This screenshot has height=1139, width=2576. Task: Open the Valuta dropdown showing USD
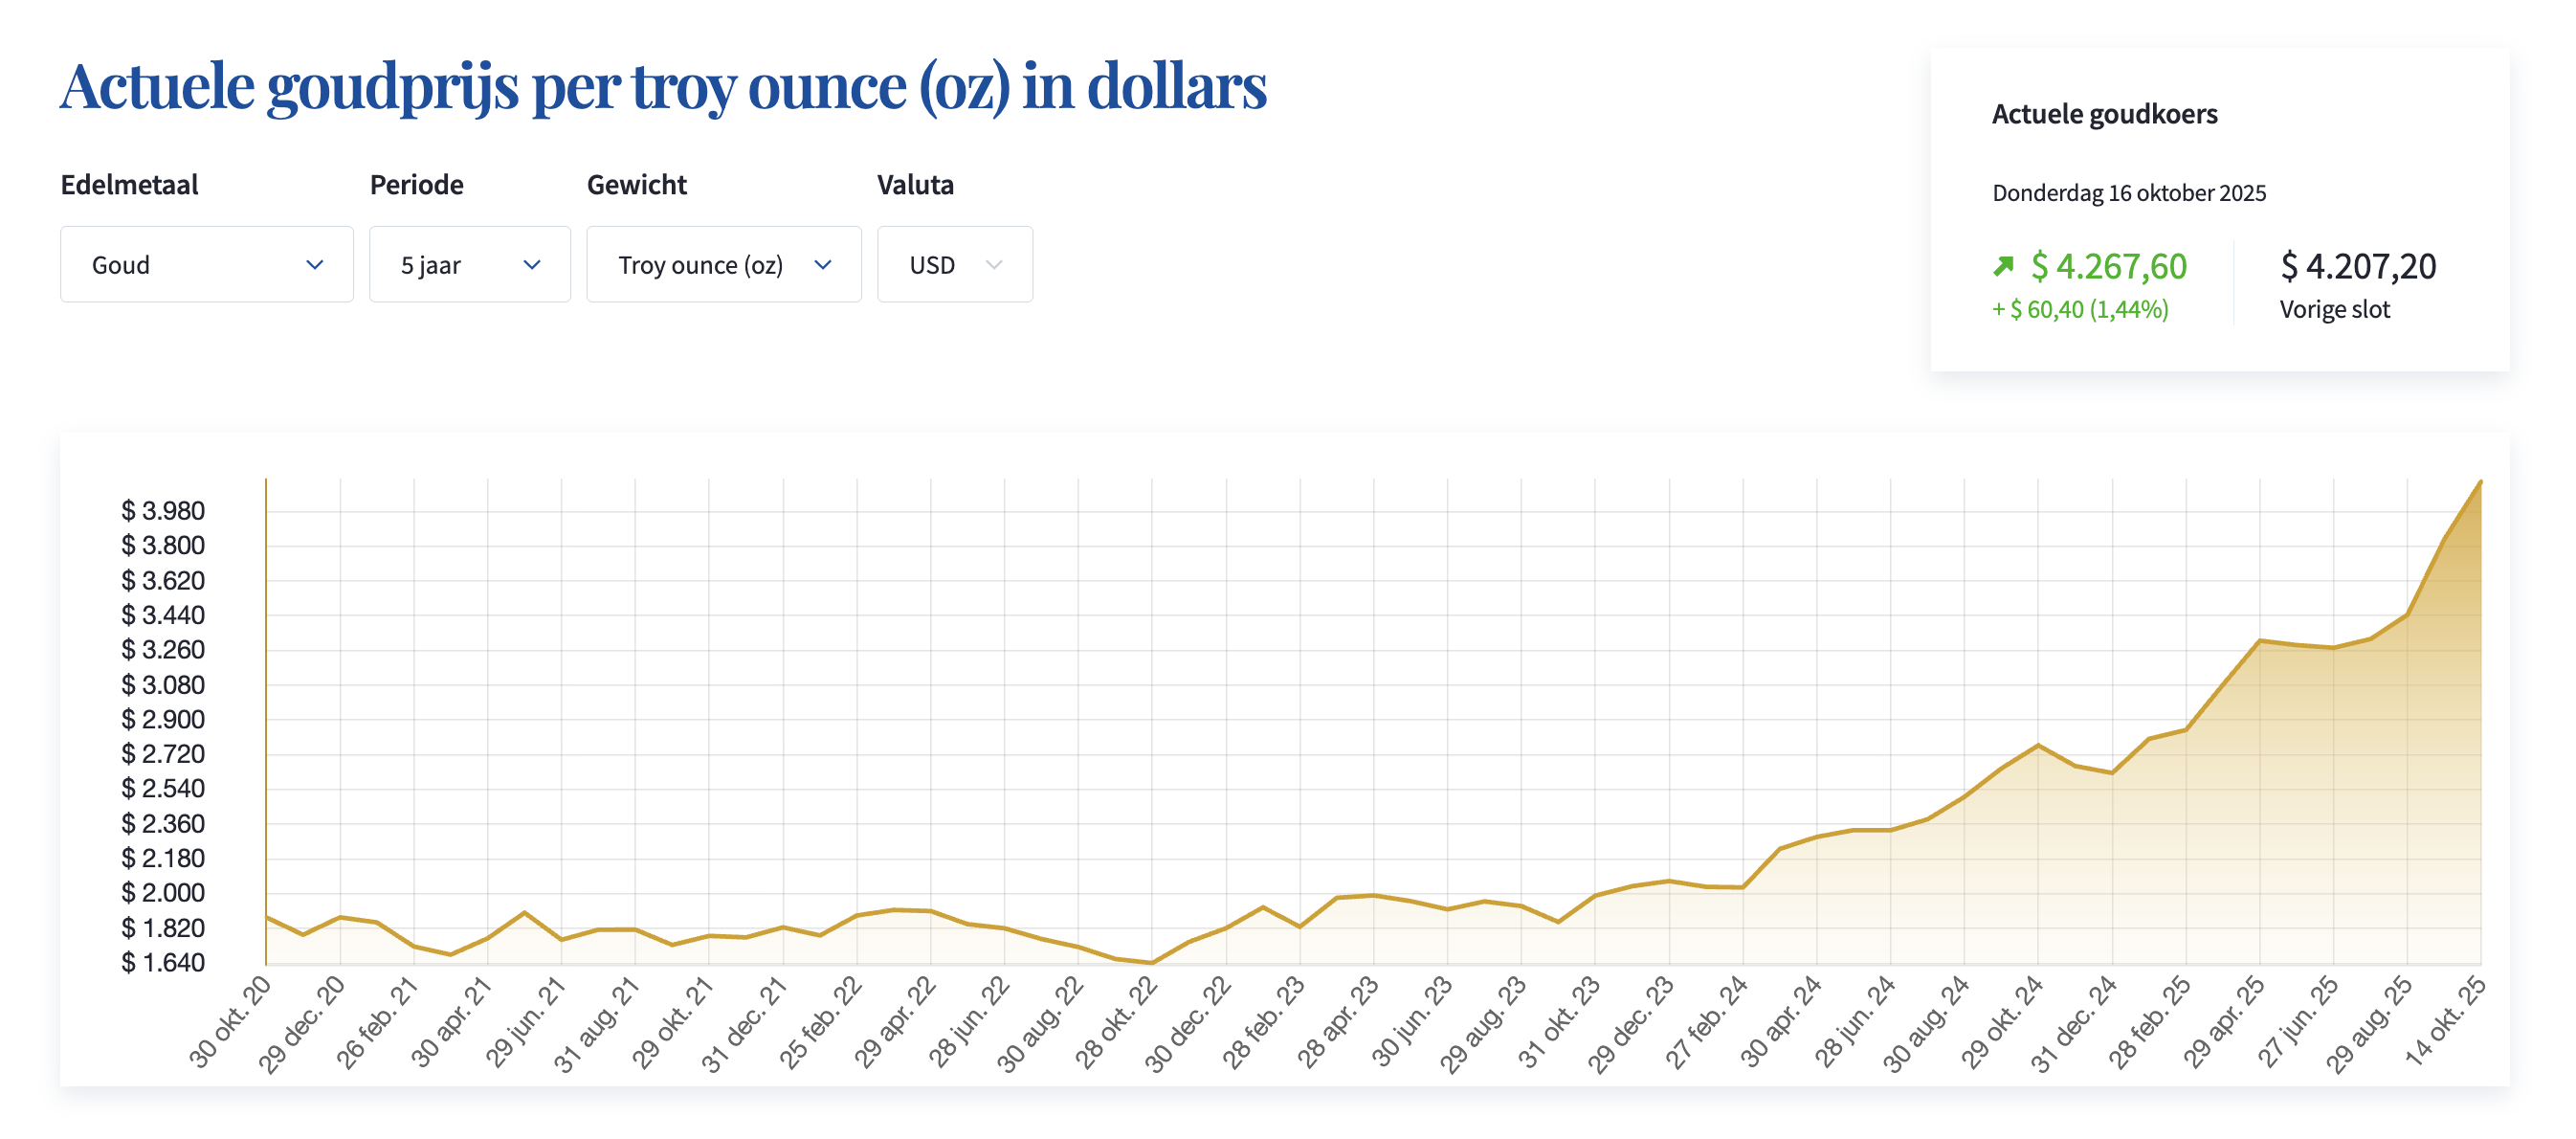954,265
